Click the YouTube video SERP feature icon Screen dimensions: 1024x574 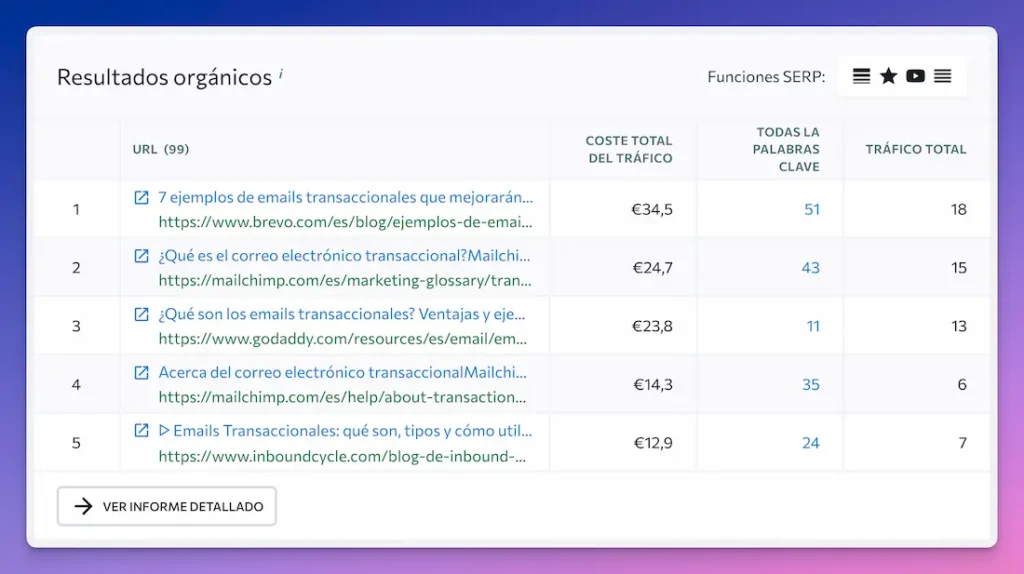[x=915, y=76]
